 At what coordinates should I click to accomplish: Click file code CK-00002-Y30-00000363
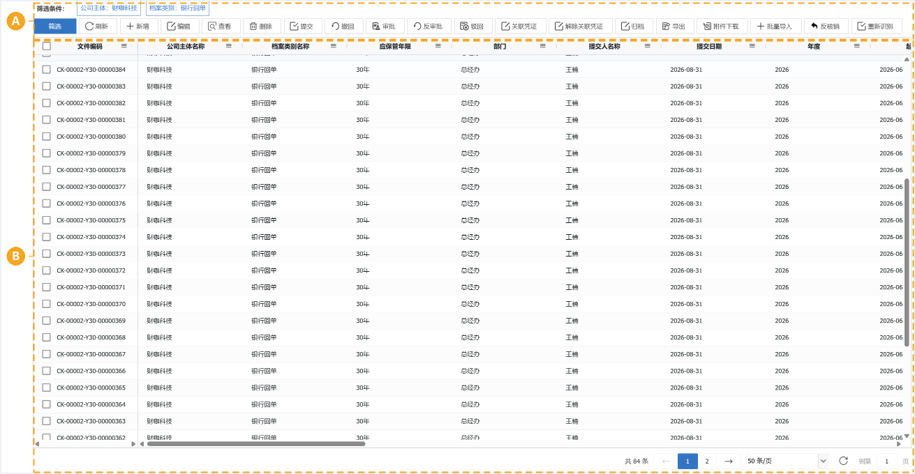[89, 421]
